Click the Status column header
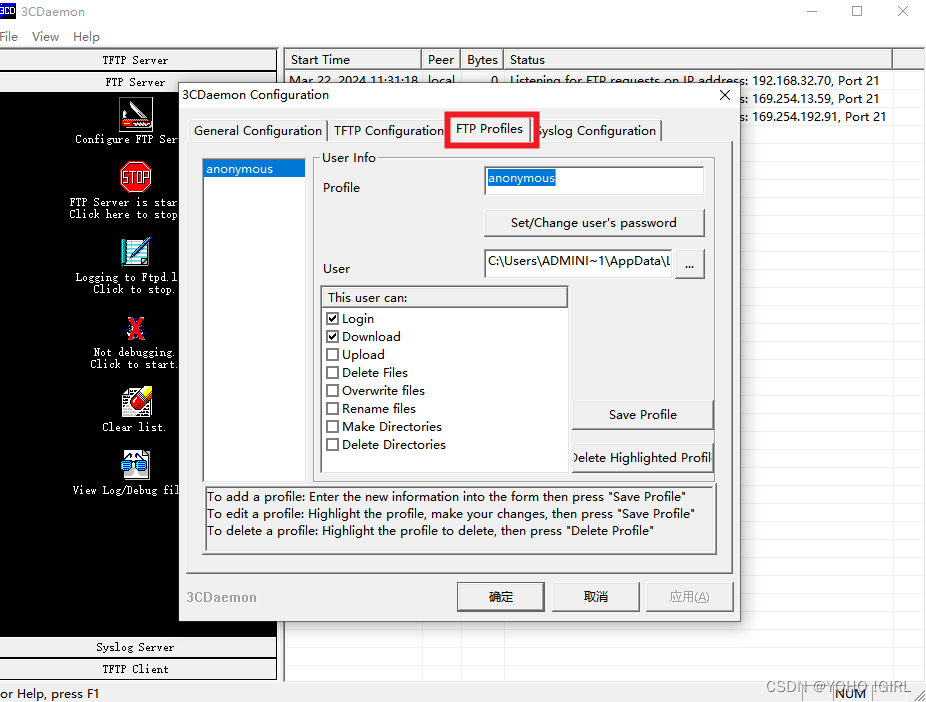 [x=697, y=60]
